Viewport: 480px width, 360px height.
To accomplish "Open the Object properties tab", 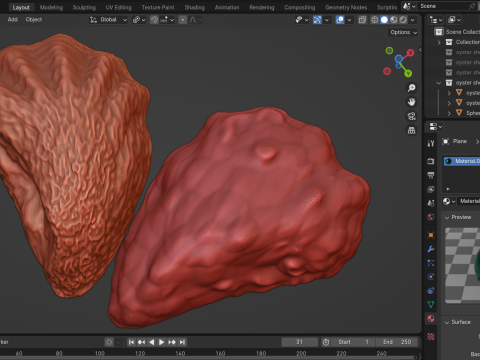I will (x=431, y=235).
